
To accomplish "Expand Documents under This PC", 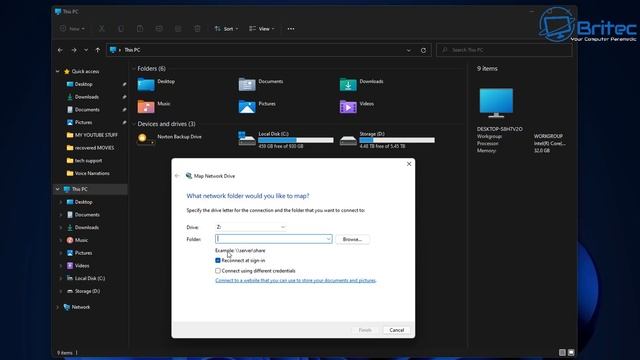I will tap(61, 215).
